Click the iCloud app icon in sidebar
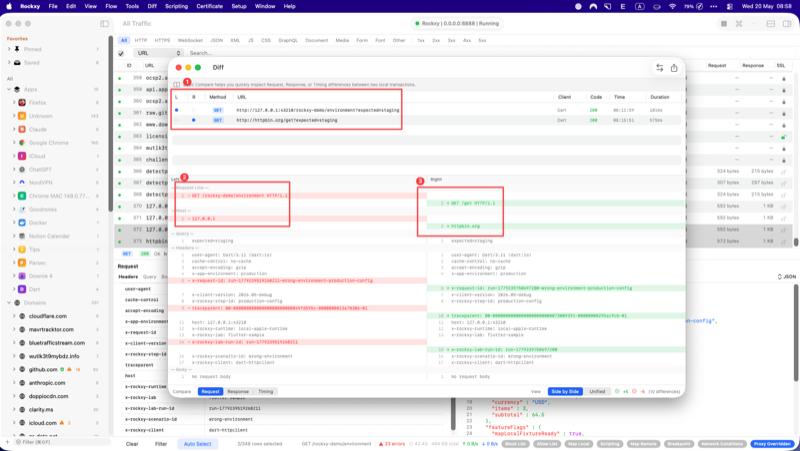Screen dimensions: 800x451 pos(22,156)
